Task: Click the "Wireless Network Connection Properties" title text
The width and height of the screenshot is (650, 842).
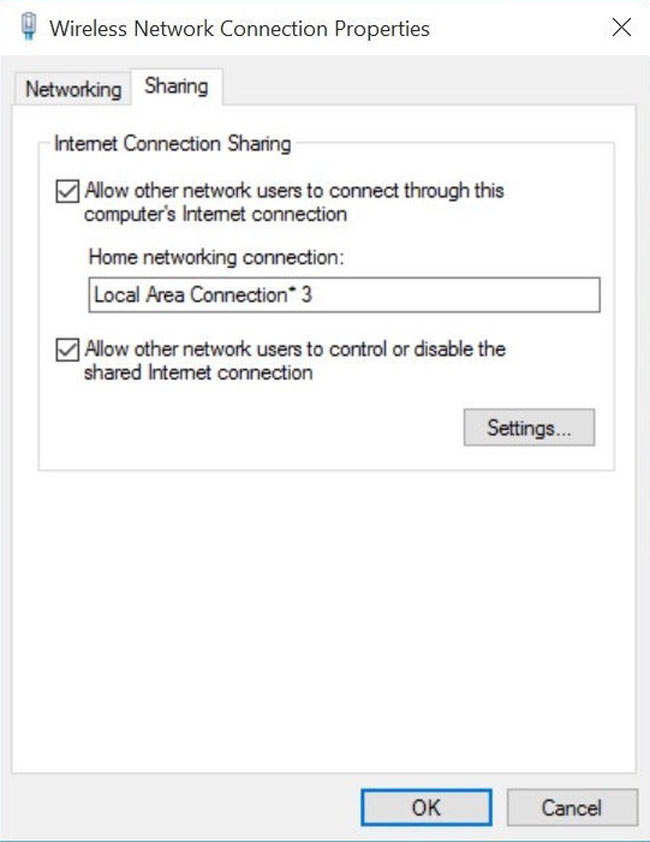Action: (239, 28)
